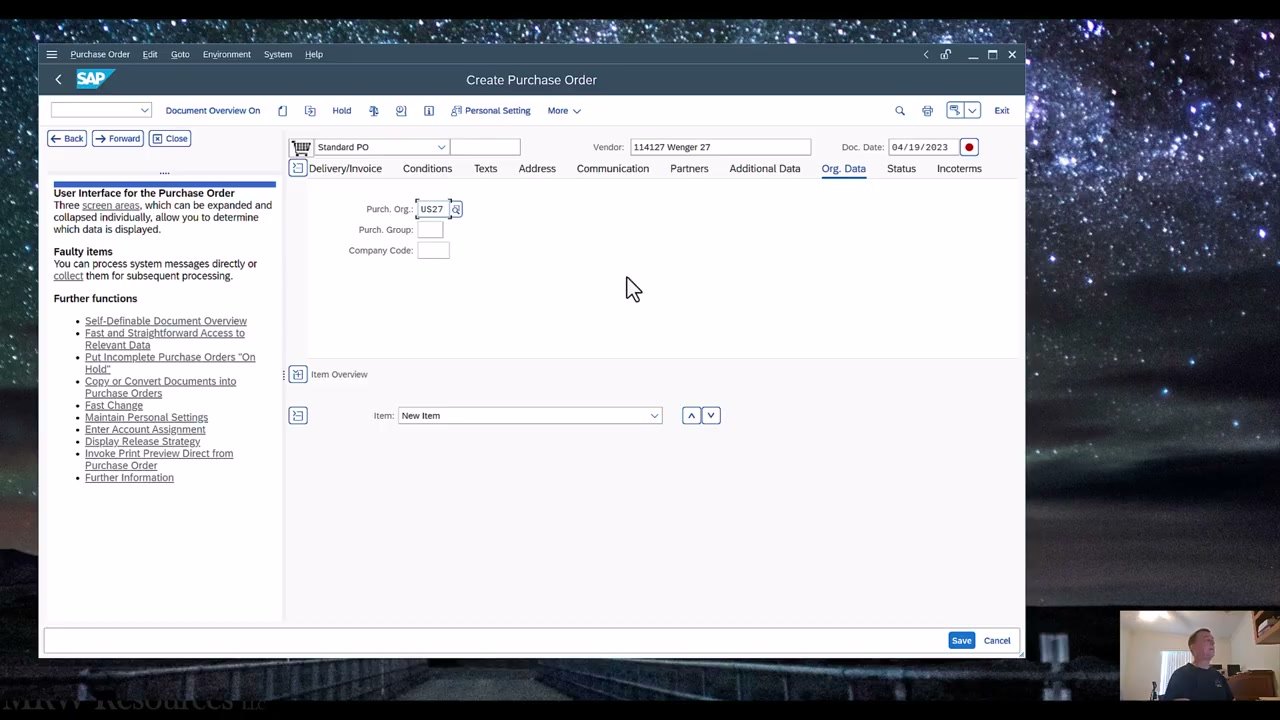Click the Purch. Org. search help icon
This screenshot has height=720, width=1280.
pos(456,209)
